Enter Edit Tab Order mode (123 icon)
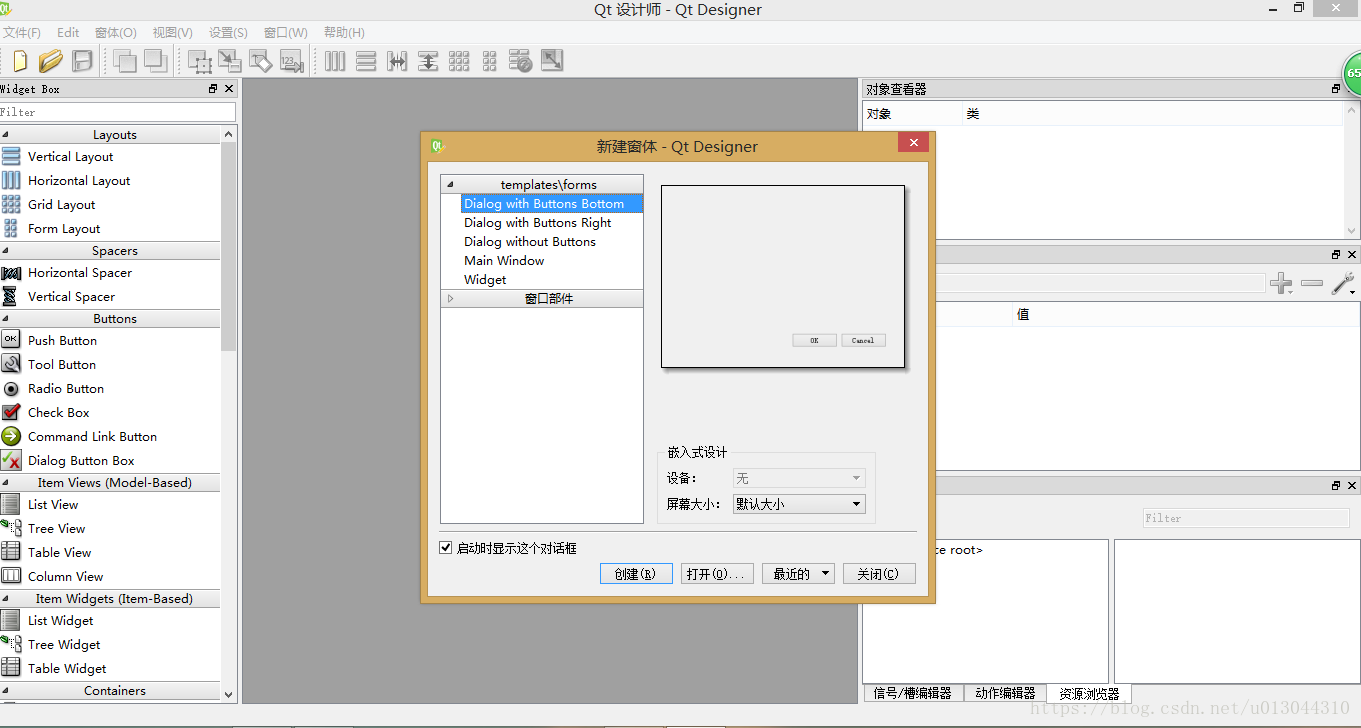Image resolution: width=1361 pixels, height=728 pixels. pos(292,60)
